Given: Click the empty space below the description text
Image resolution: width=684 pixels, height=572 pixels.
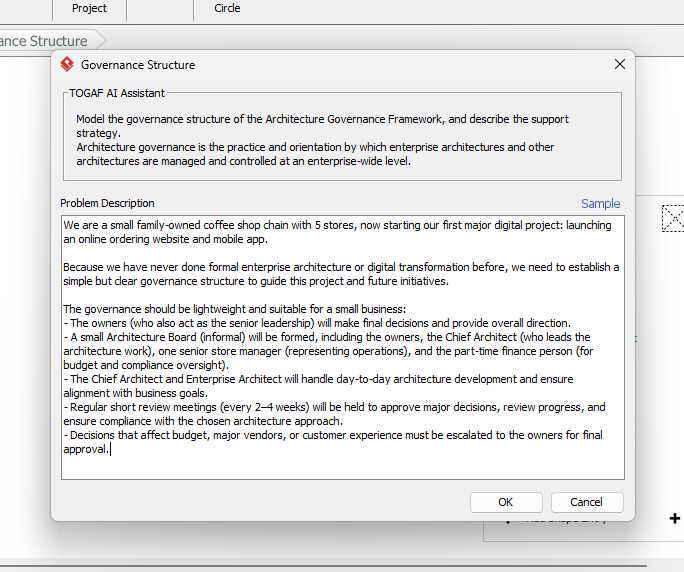Looking at the screenshot, I should [x=340, y=467].
